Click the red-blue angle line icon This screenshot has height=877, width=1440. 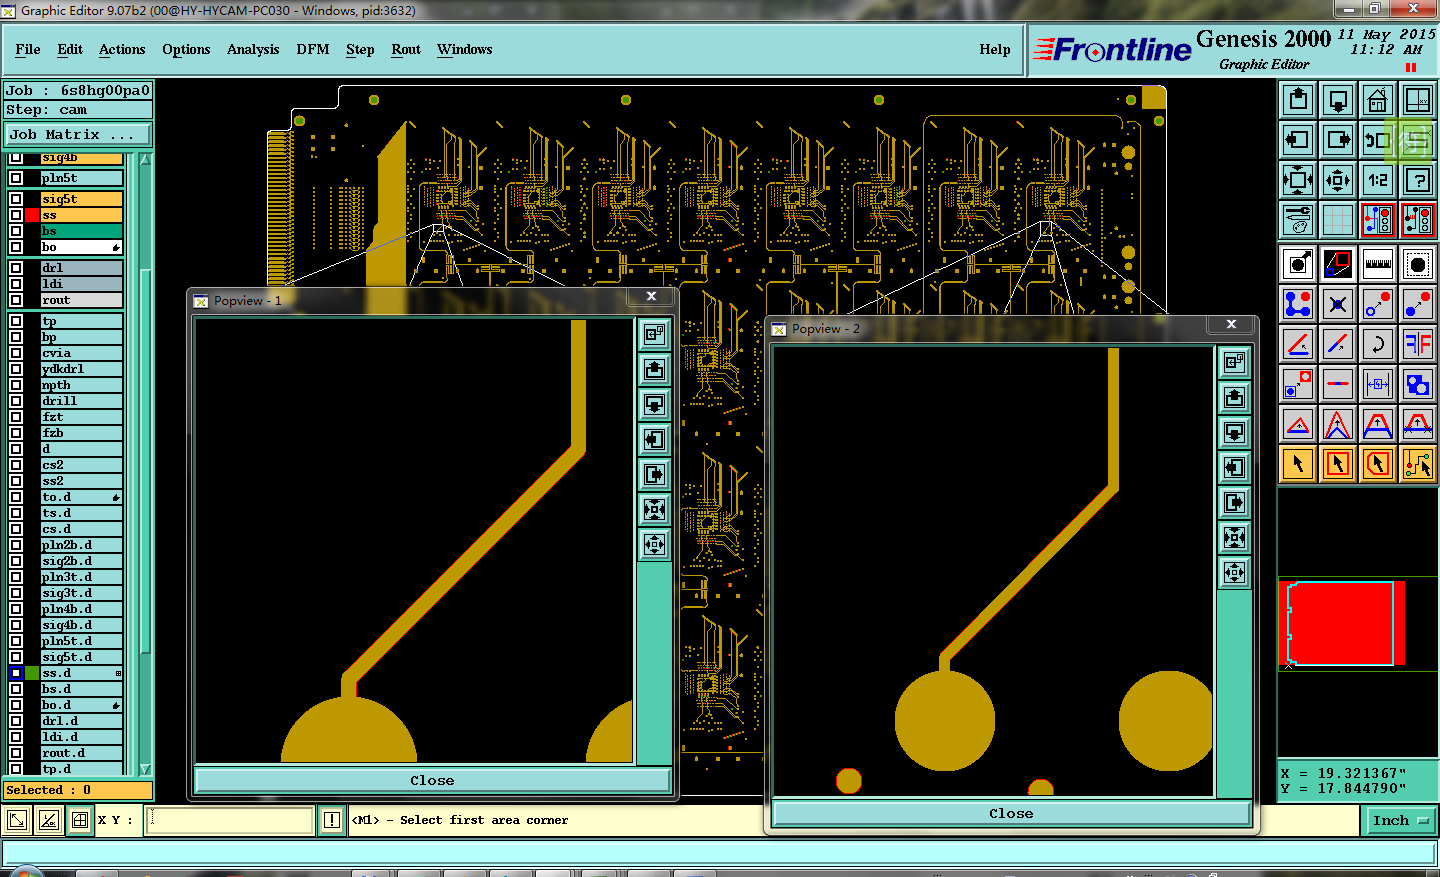point(1298,344)
